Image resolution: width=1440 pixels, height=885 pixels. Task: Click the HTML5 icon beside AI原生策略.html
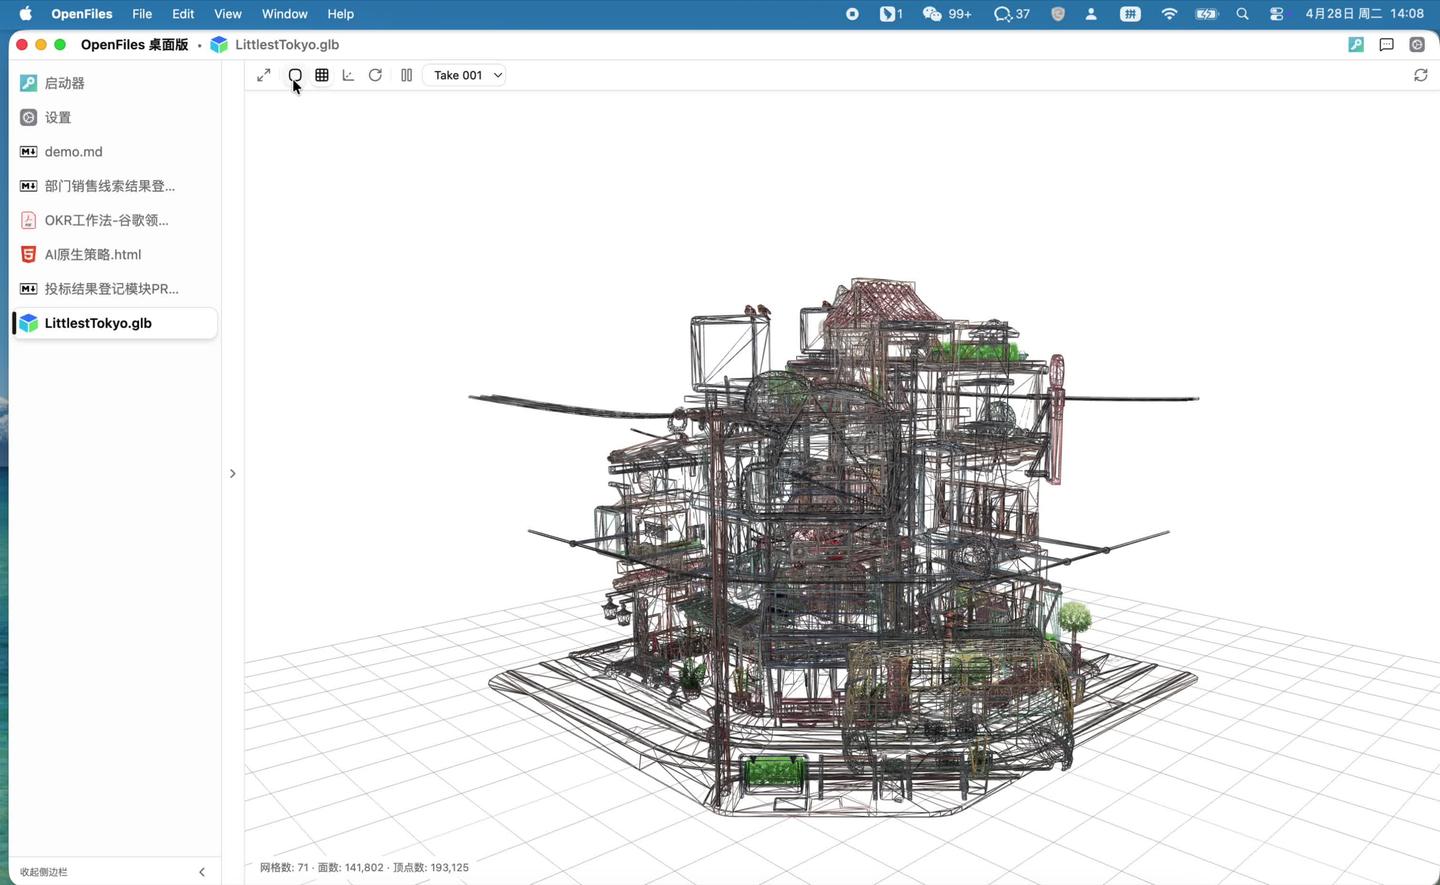(28, 254)
